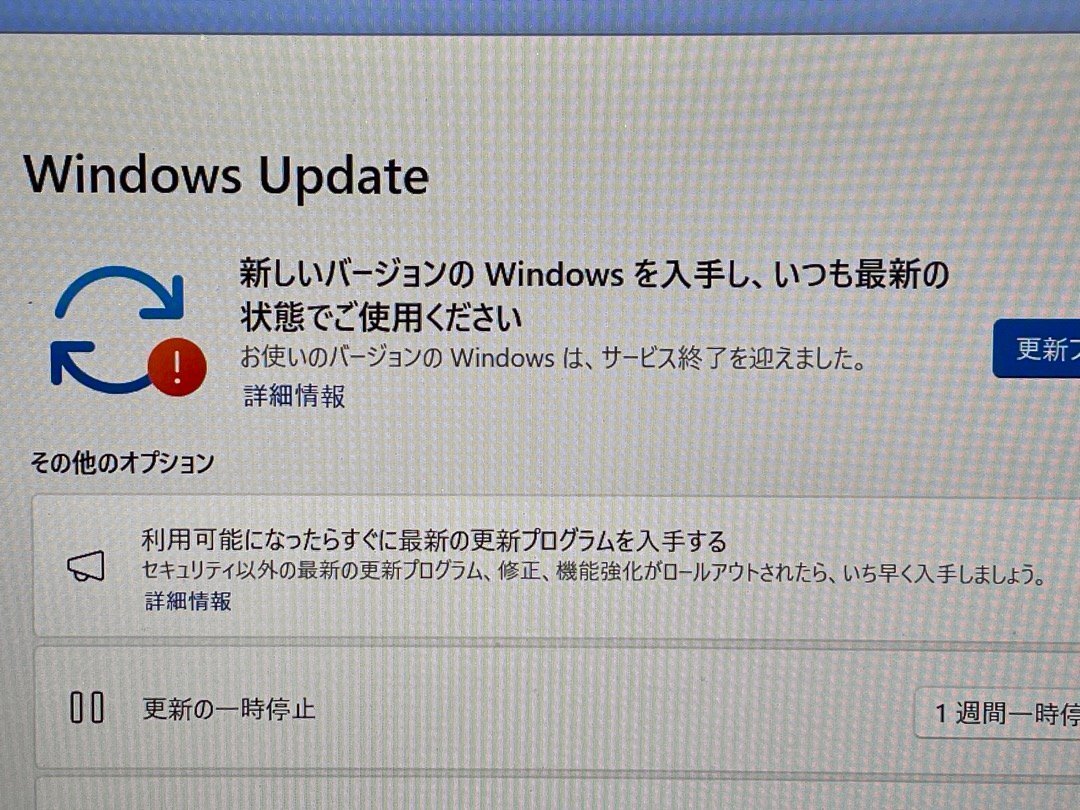Click the blue sync arrows update icon
The height and width of the screenshot is (810, 1080).
tap(118, 331)
